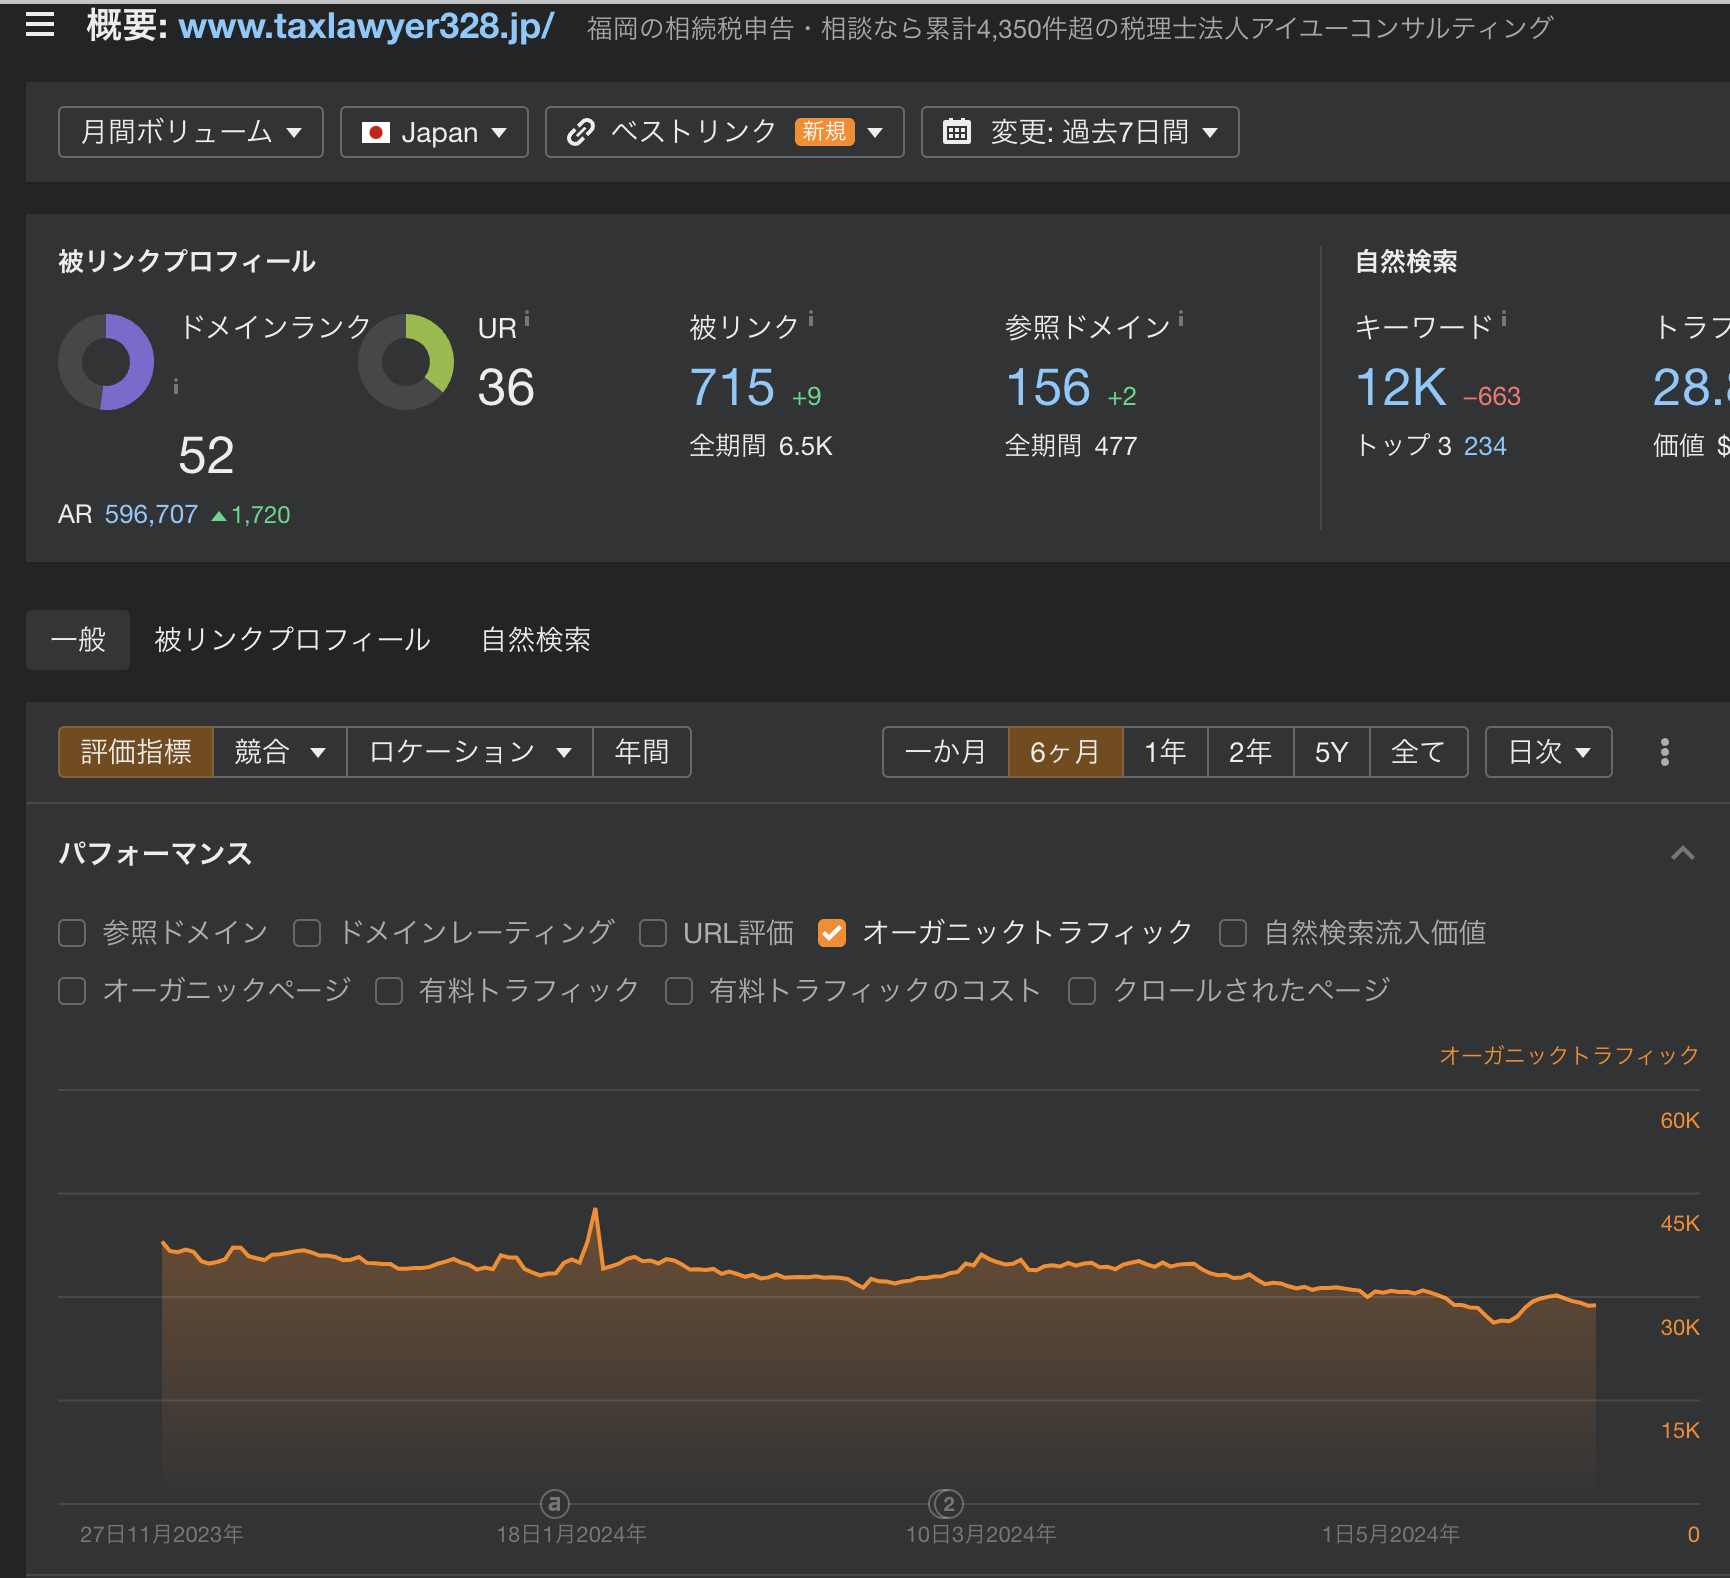Click info icon next to UR
Image resolution: width=1730 pixels, height=1578 pixels.
[x=527, y=319]
